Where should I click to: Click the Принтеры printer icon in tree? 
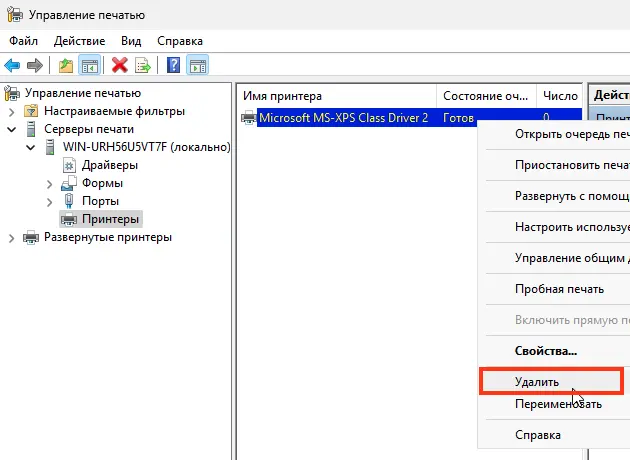tap(69, 219)
